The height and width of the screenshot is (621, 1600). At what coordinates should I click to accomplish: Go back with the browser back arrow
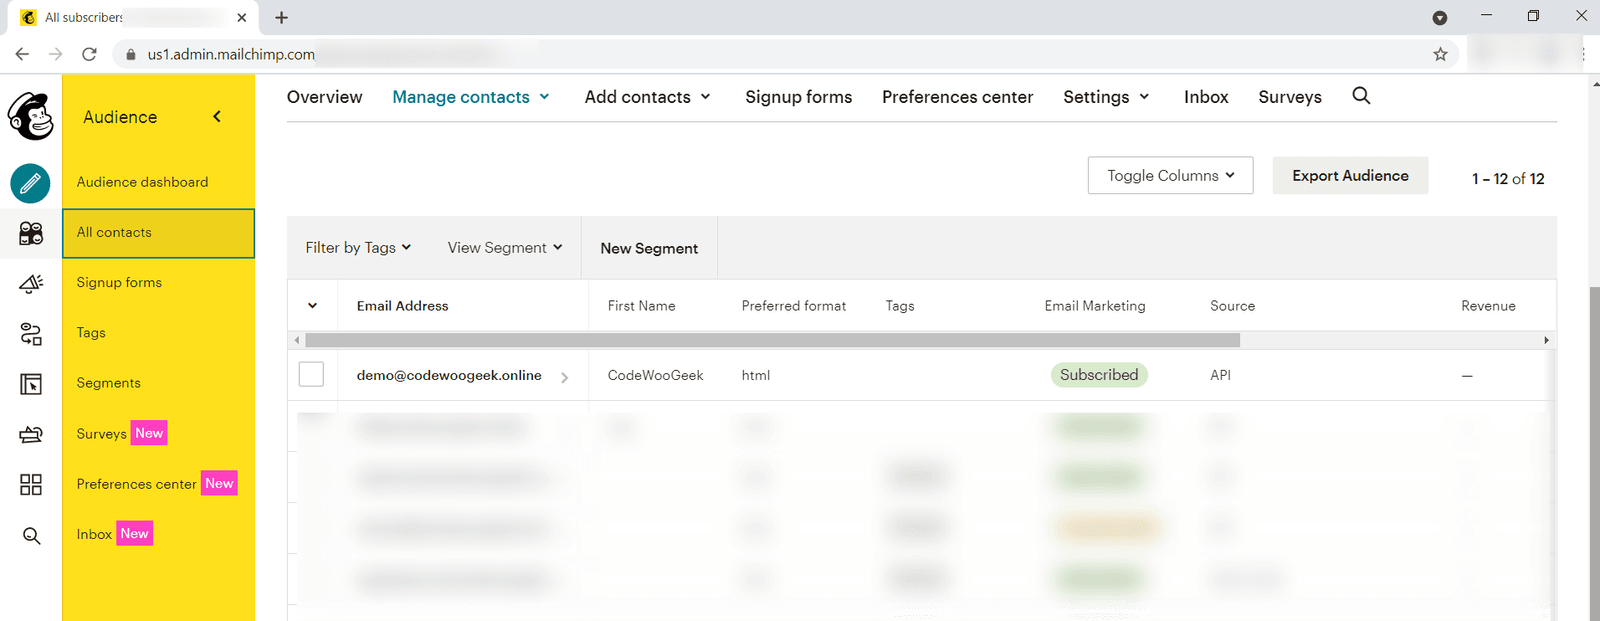(22, 54)
